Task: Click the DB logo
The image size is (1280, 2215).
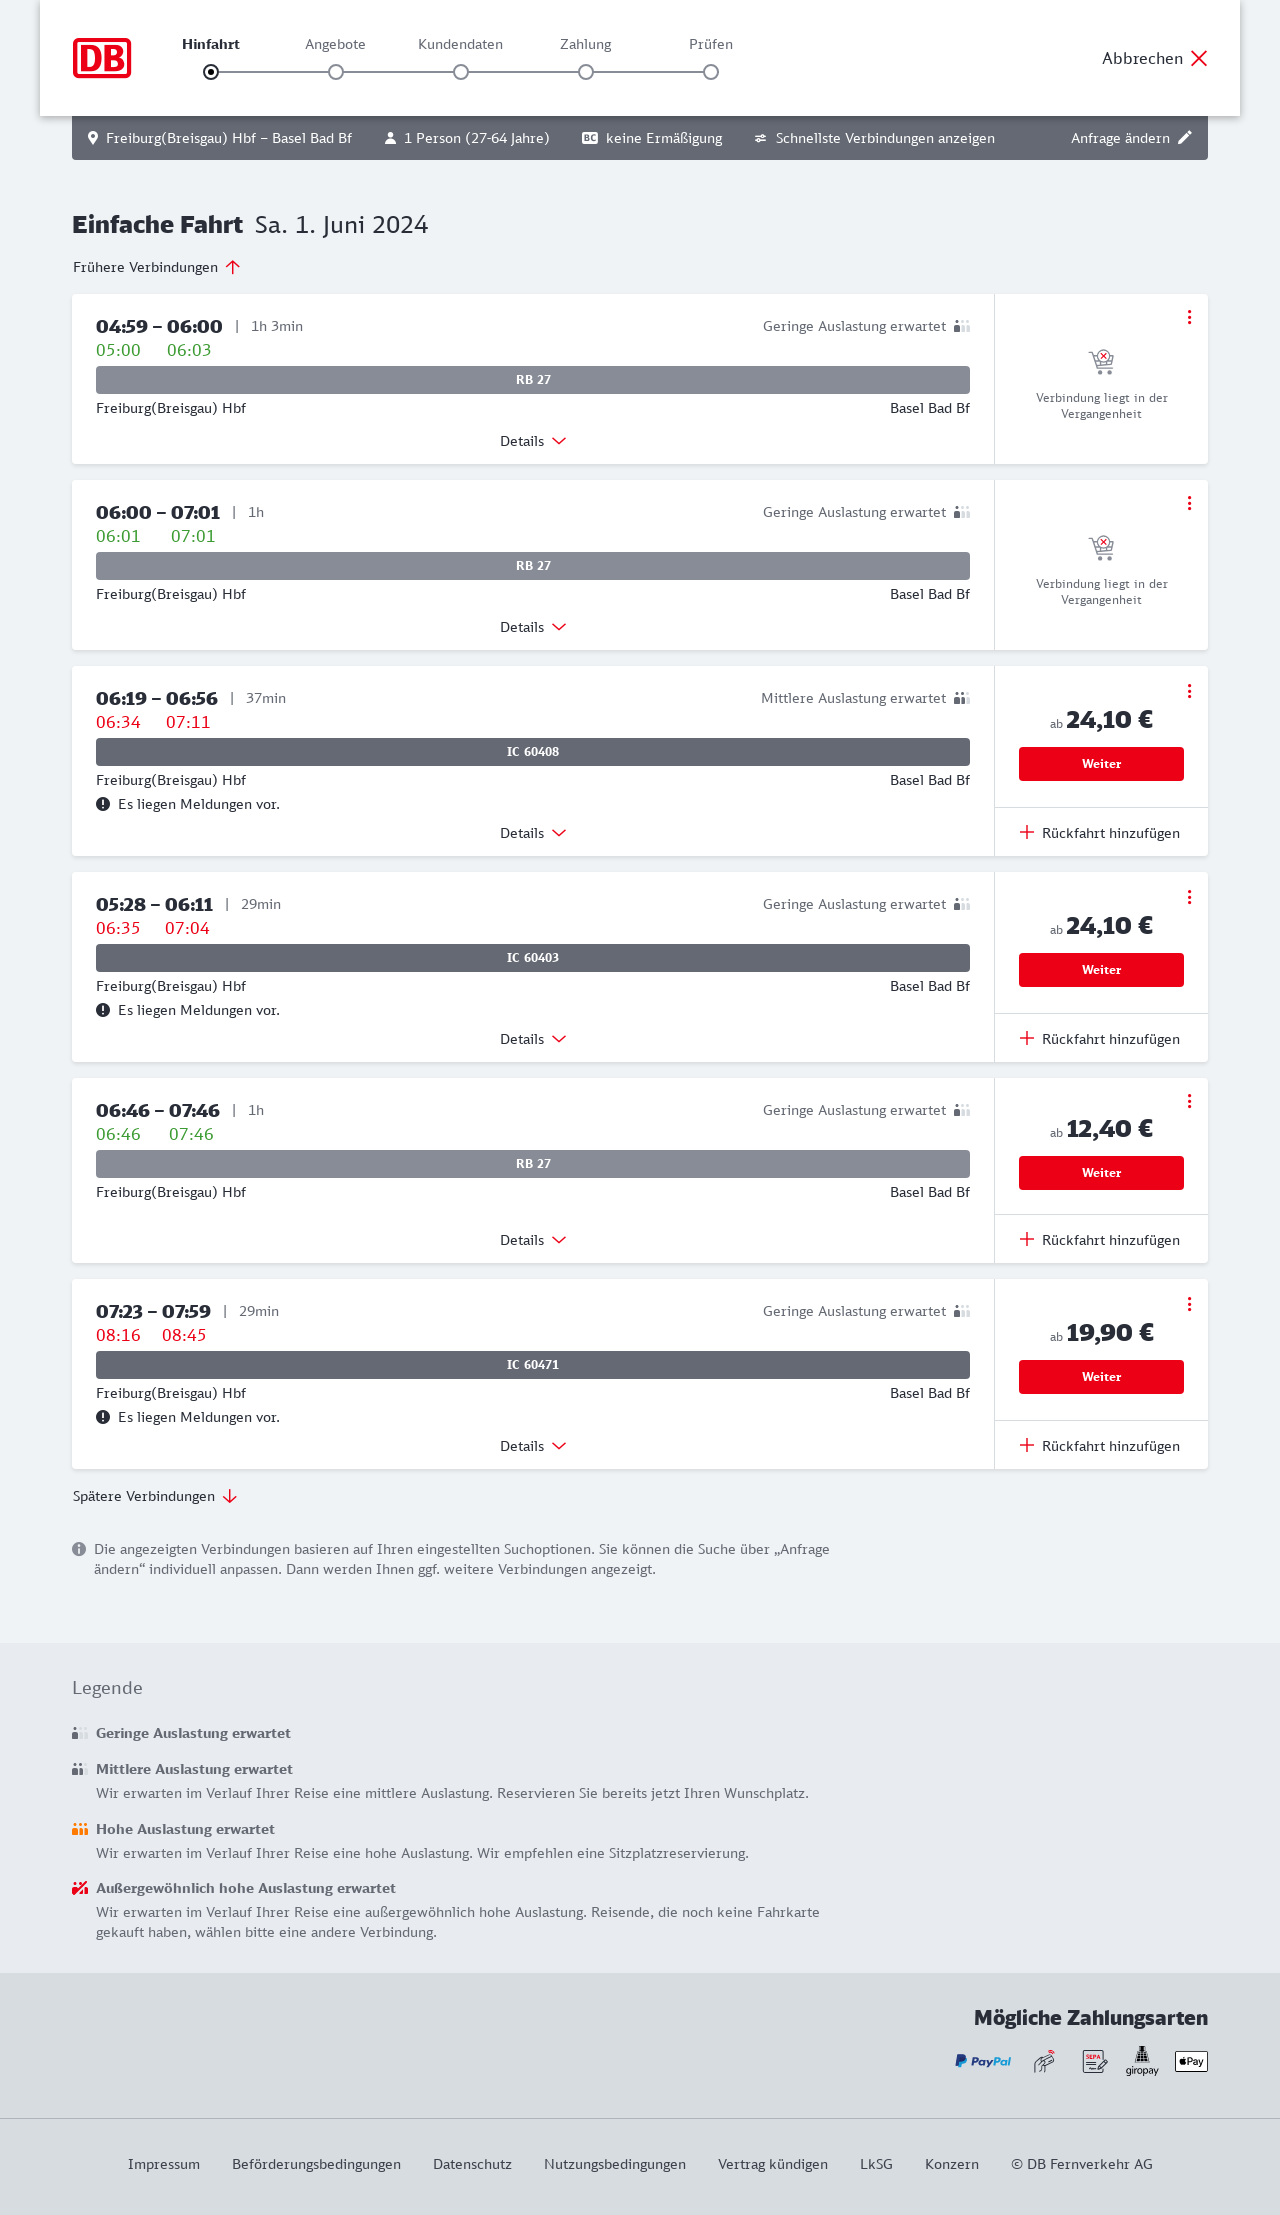Action: pos(102,58)
